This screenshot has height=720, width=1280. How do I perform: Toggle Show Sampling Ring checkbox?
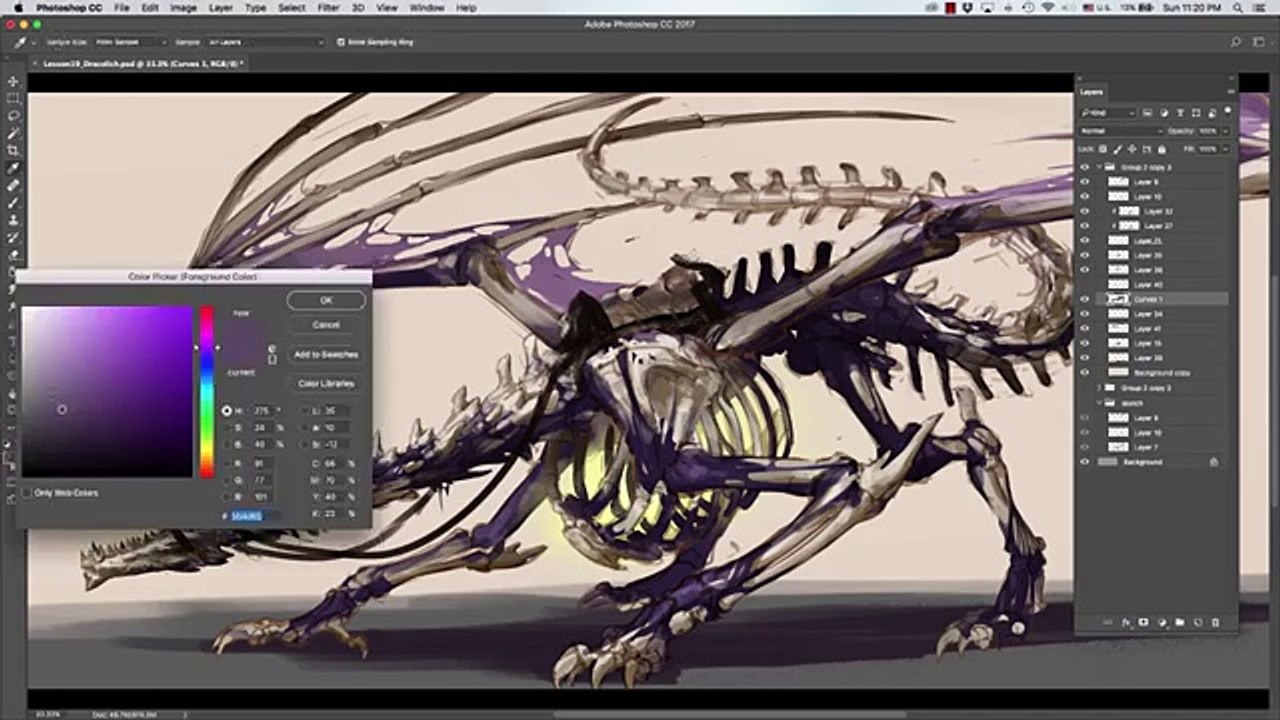click(341, 42)
